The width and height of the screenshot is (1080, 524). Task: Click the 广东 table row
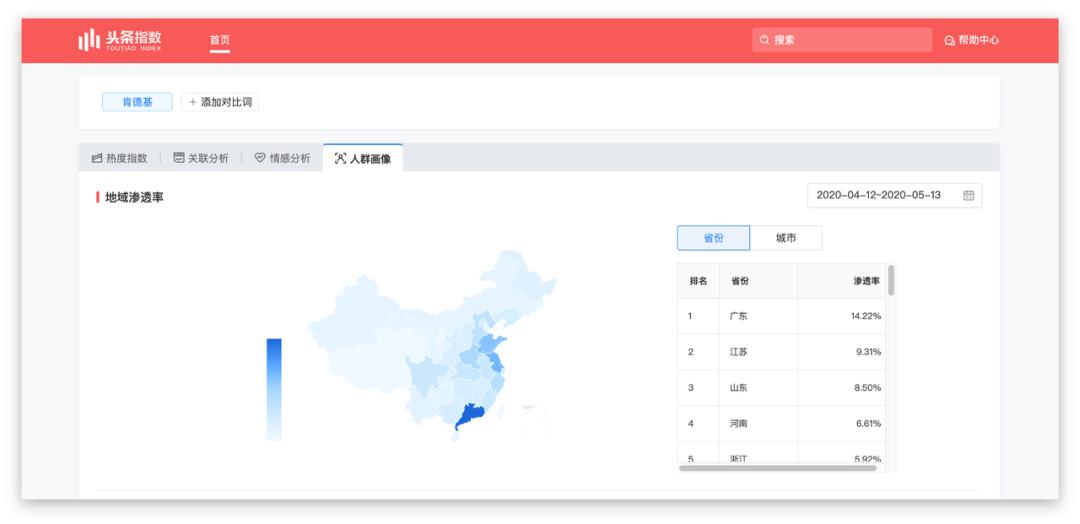tap(782, 316)
